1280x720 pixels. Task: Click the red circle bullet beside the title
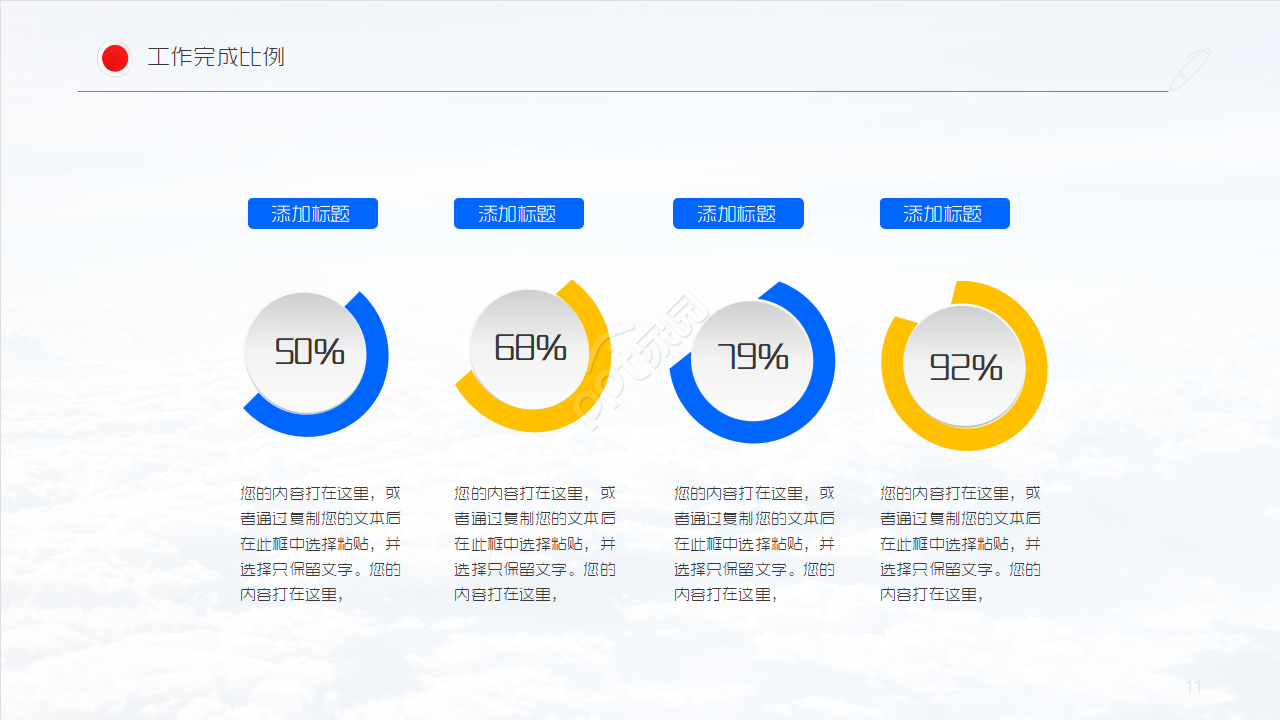pos(115,59)
